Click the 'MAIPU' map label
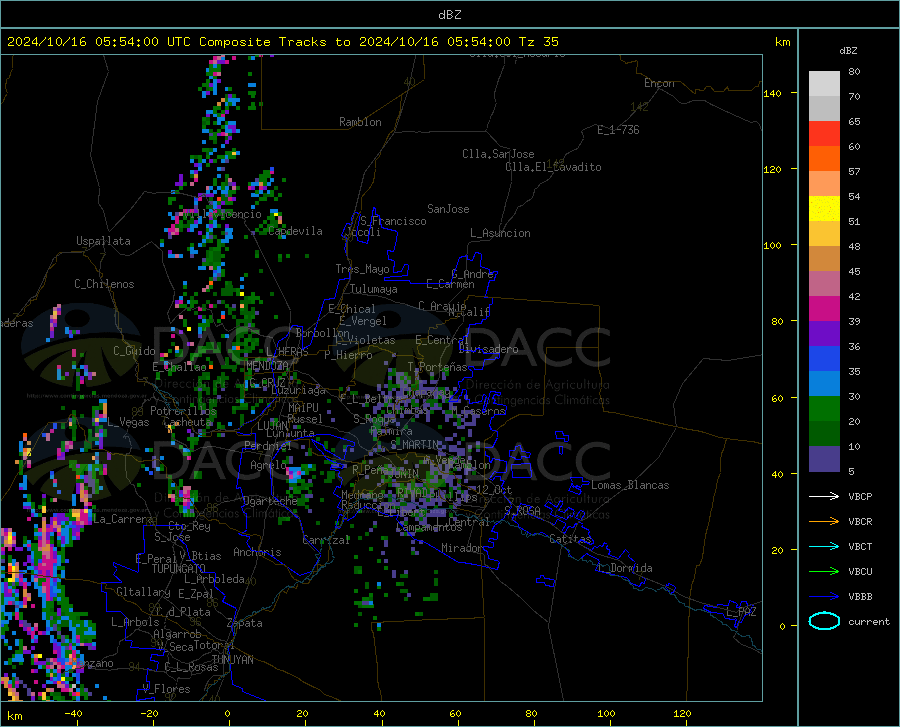Image resolution: width=900 pixels, height=727 pixels. 303,407
